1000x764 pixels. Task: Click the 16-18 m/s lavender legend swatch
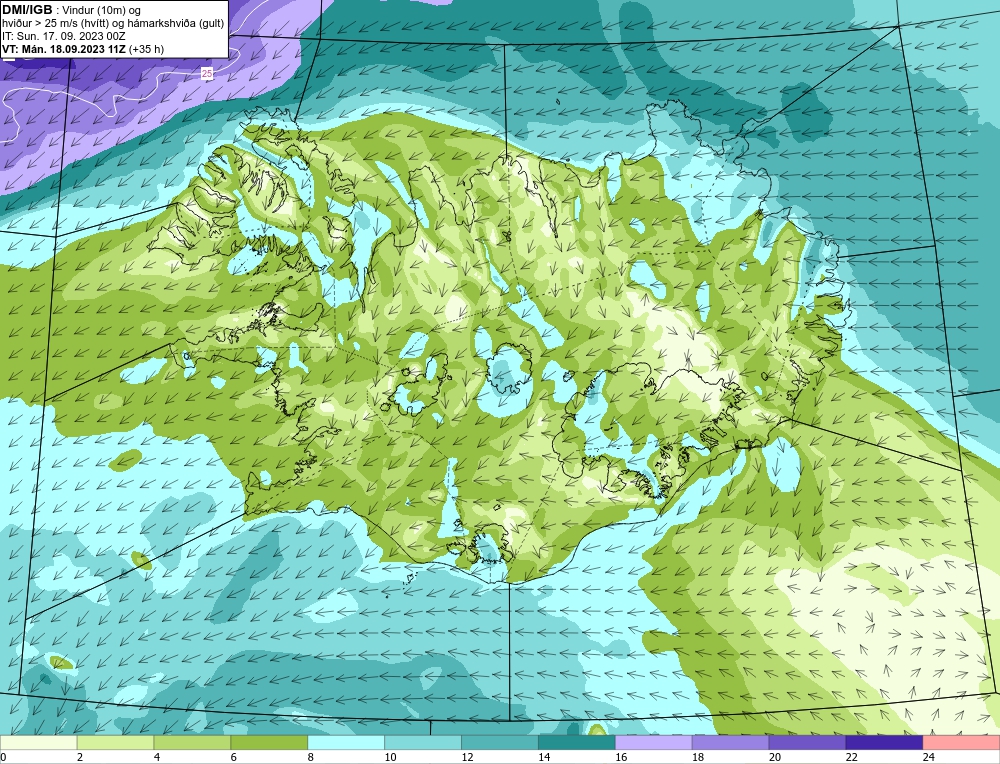click(x=654, y=743)
